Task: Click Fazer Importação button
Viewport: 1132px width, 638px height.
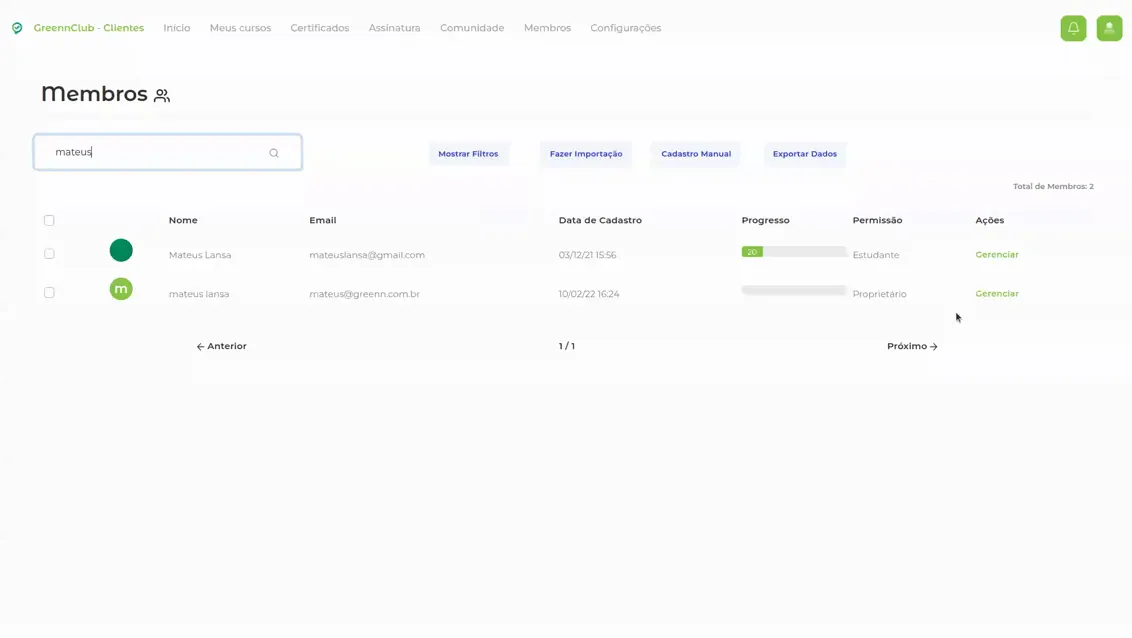Action: coord(586,154)
